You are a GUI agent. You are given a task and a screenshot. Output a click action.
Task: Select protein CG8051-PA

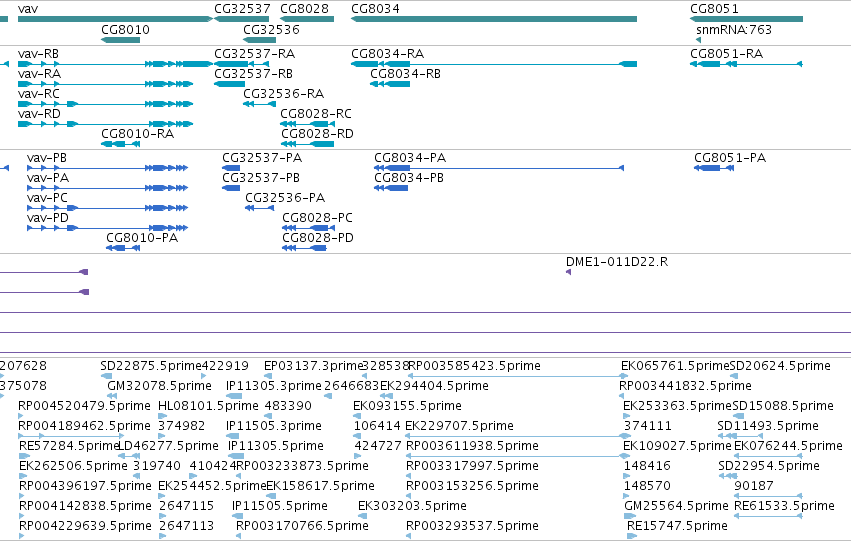point(731,158)
